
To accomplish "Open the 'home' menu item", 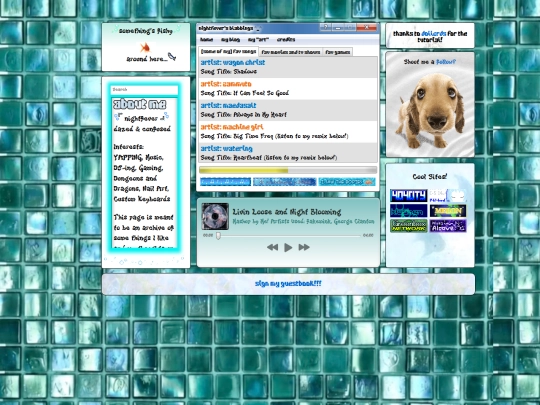I will pos(206,40).
